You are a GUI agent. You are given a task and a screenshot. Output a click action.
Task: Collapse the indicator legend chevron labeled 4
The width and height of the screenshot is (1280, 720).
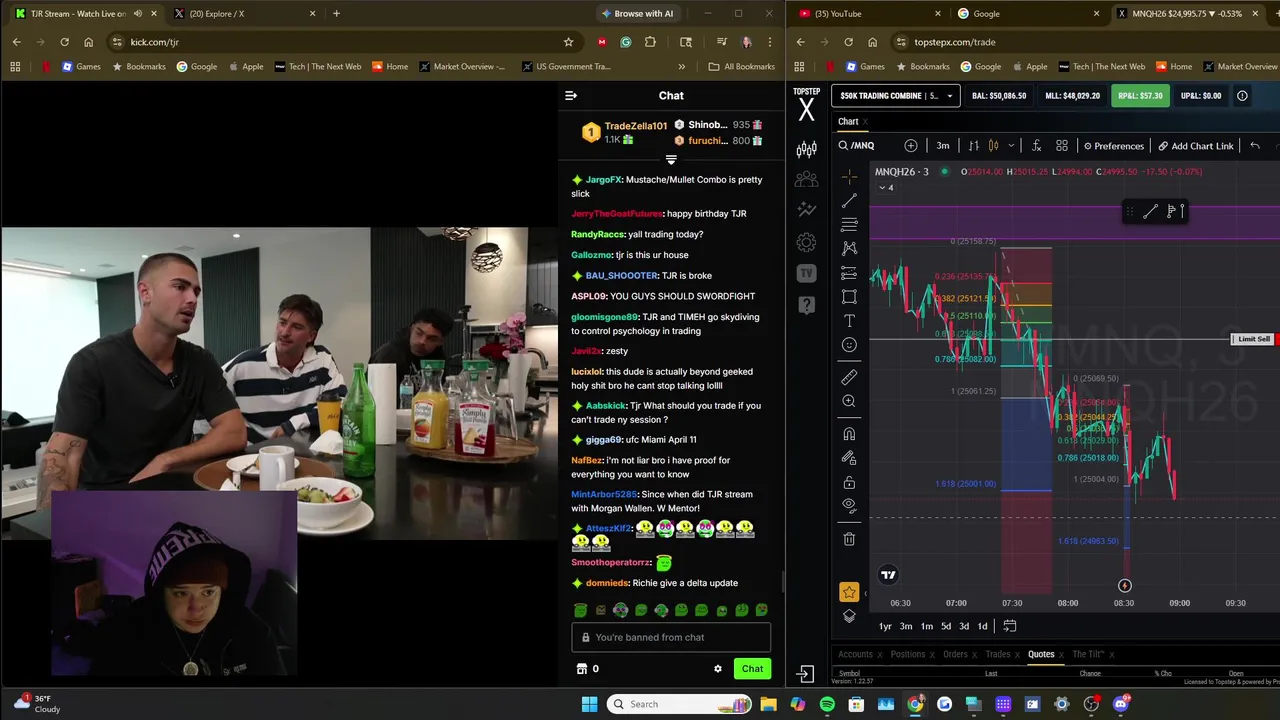click(x=884, y=188)
